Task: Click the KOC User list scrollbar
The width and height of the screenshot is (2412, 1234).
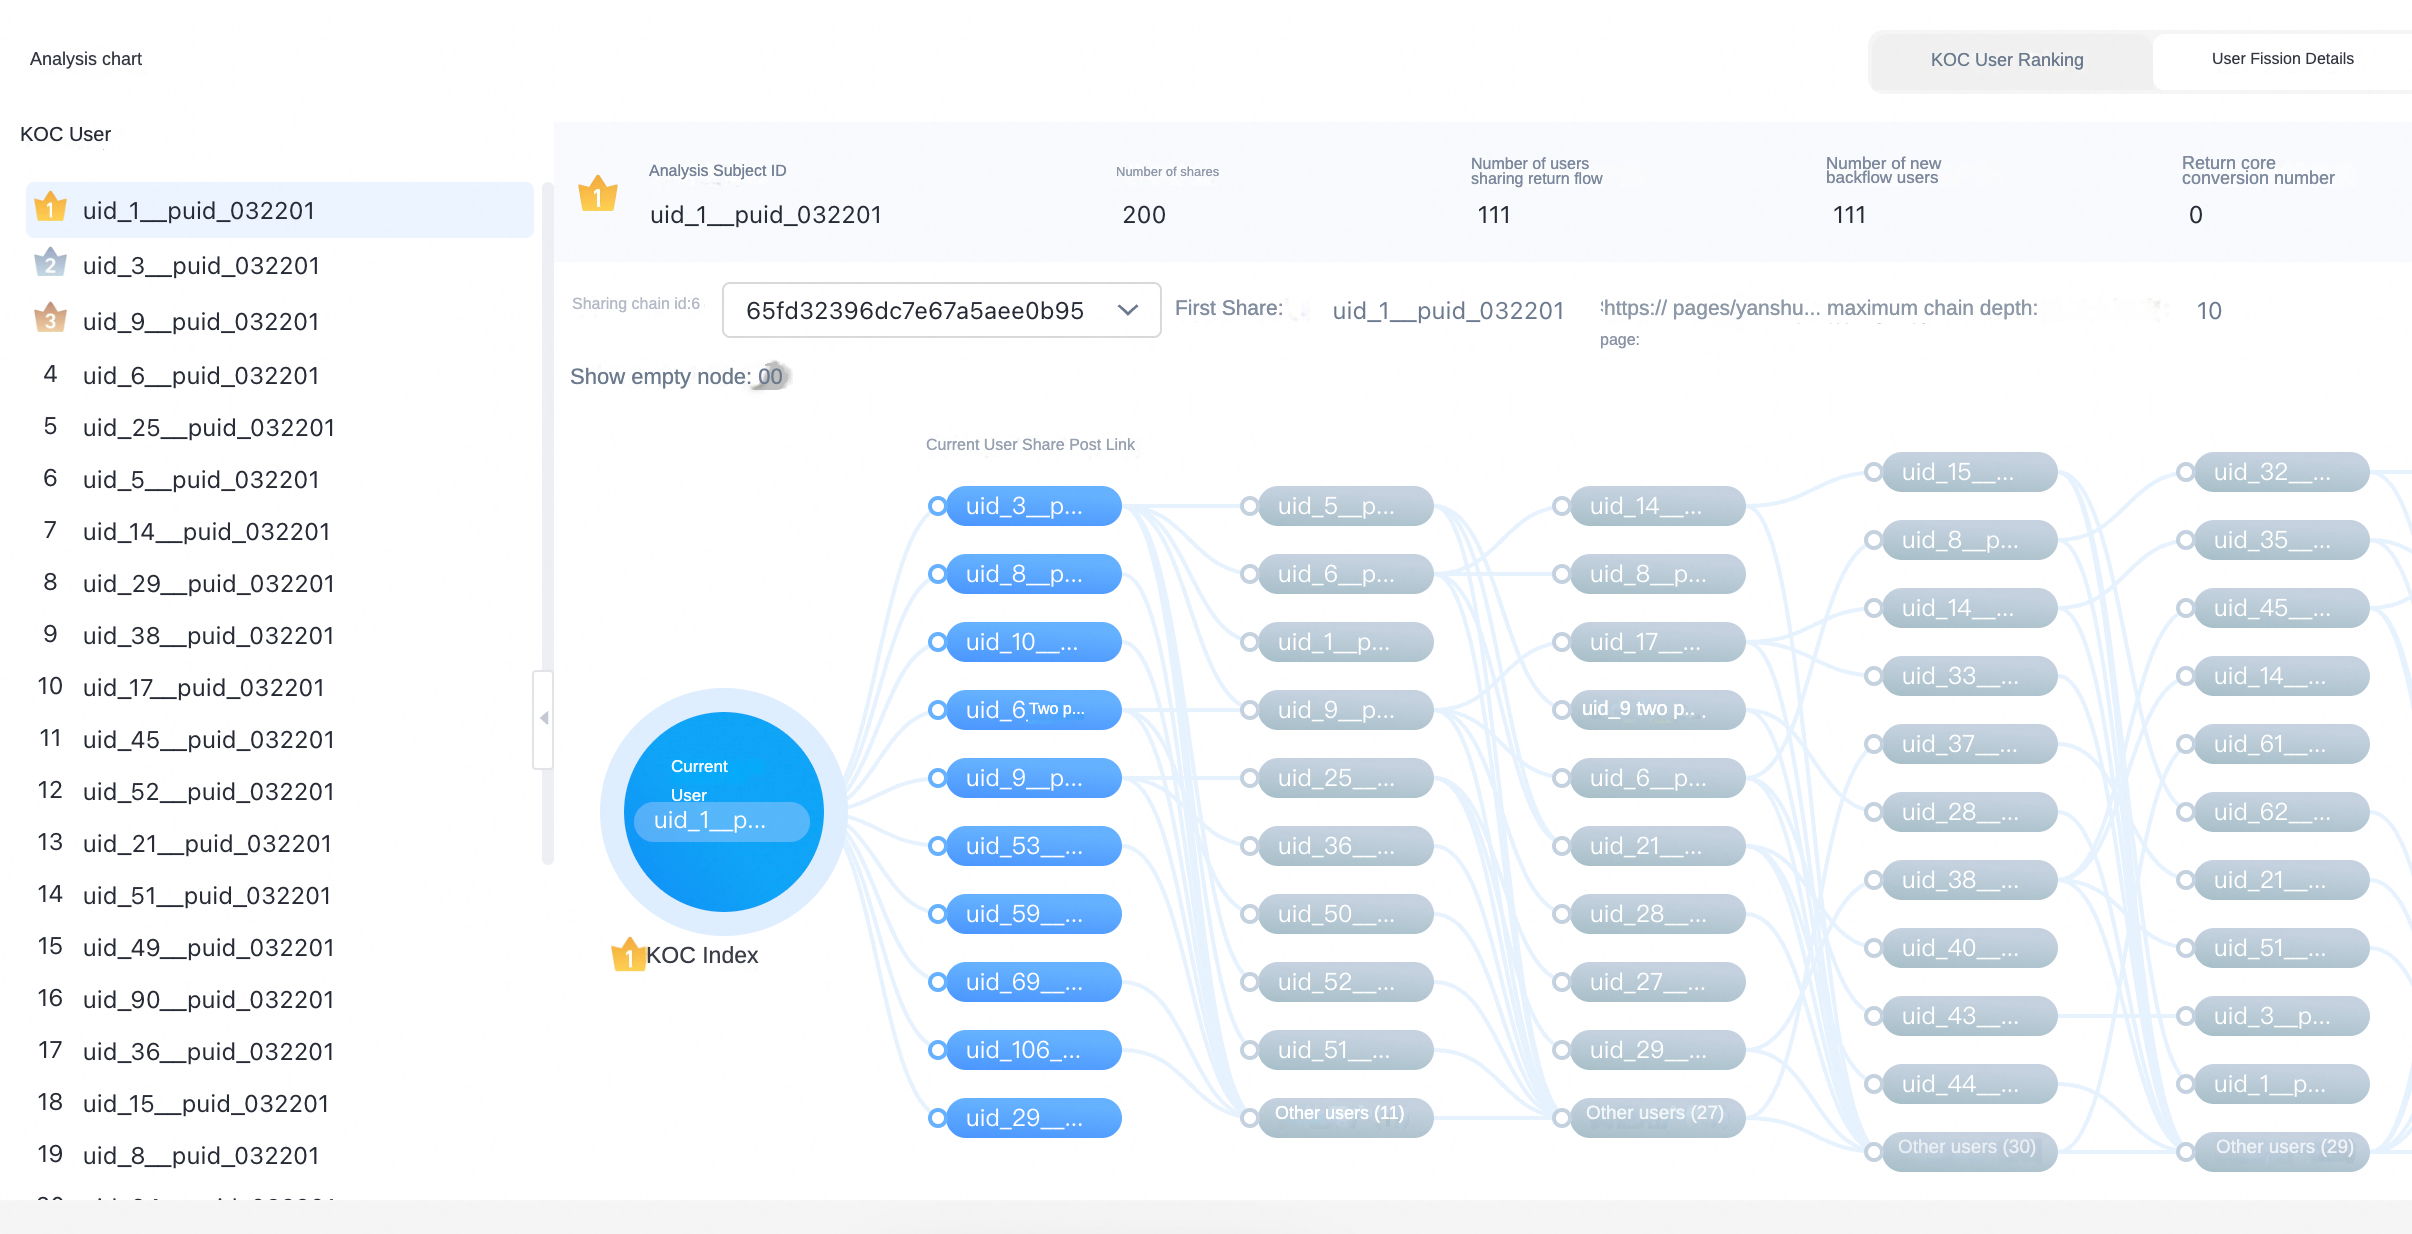Action: (547, 523)
